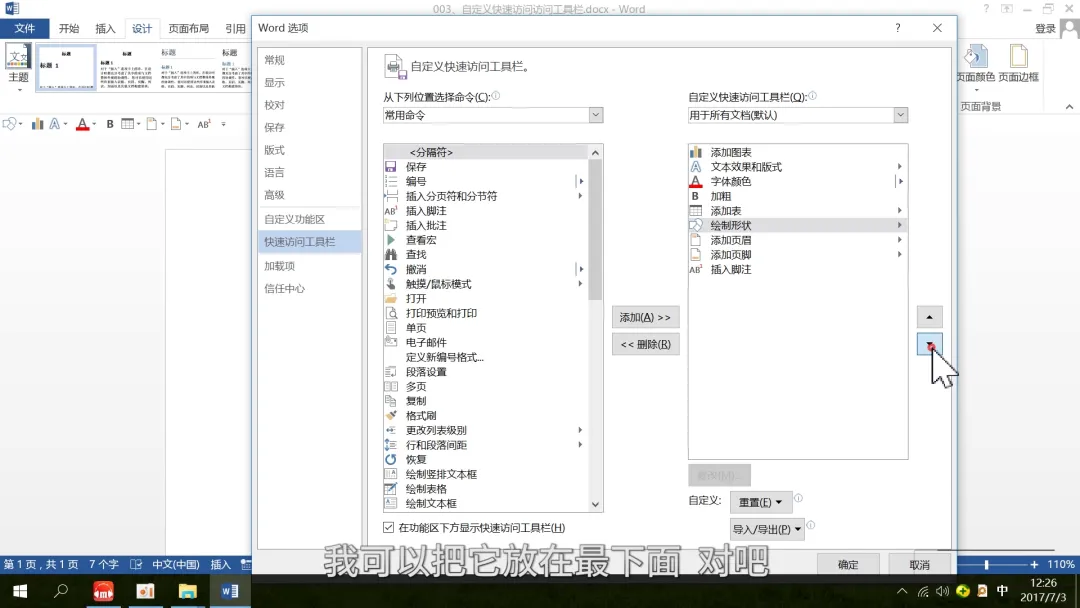
Task: Select the Open folder icon
Action: coord(391,298)
